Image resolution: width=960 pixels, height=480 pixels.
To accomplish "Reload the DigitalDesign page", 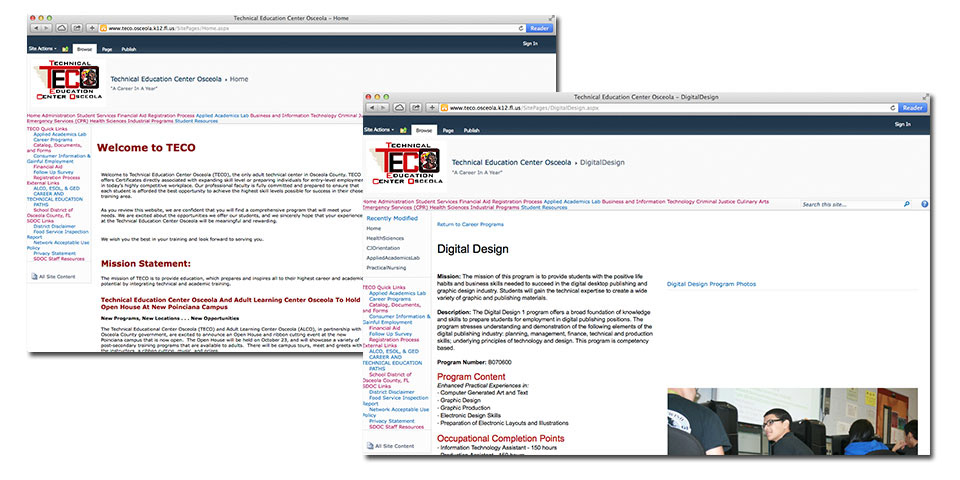I will (x=893, y=108).
